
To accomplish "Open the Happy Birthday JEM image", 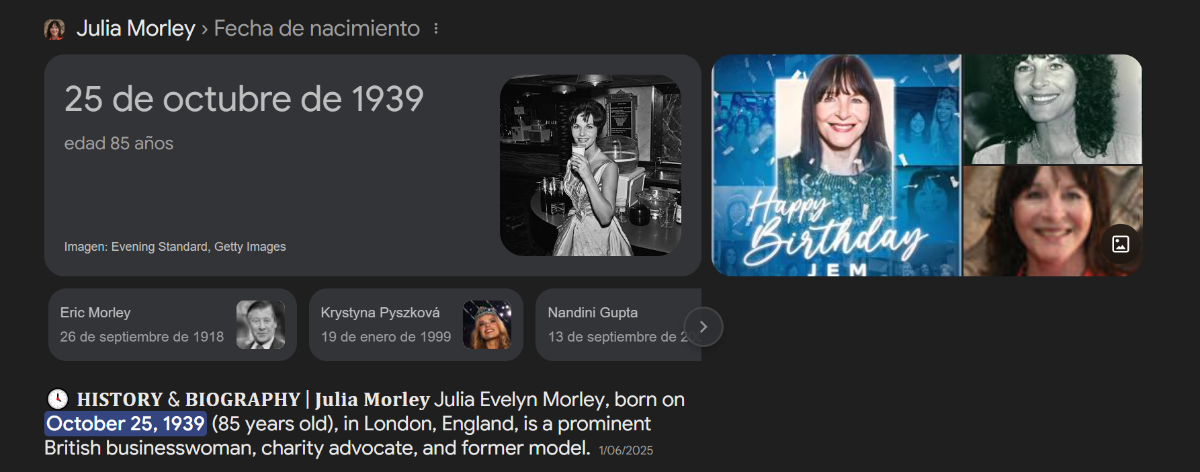I will pos(836,165).
